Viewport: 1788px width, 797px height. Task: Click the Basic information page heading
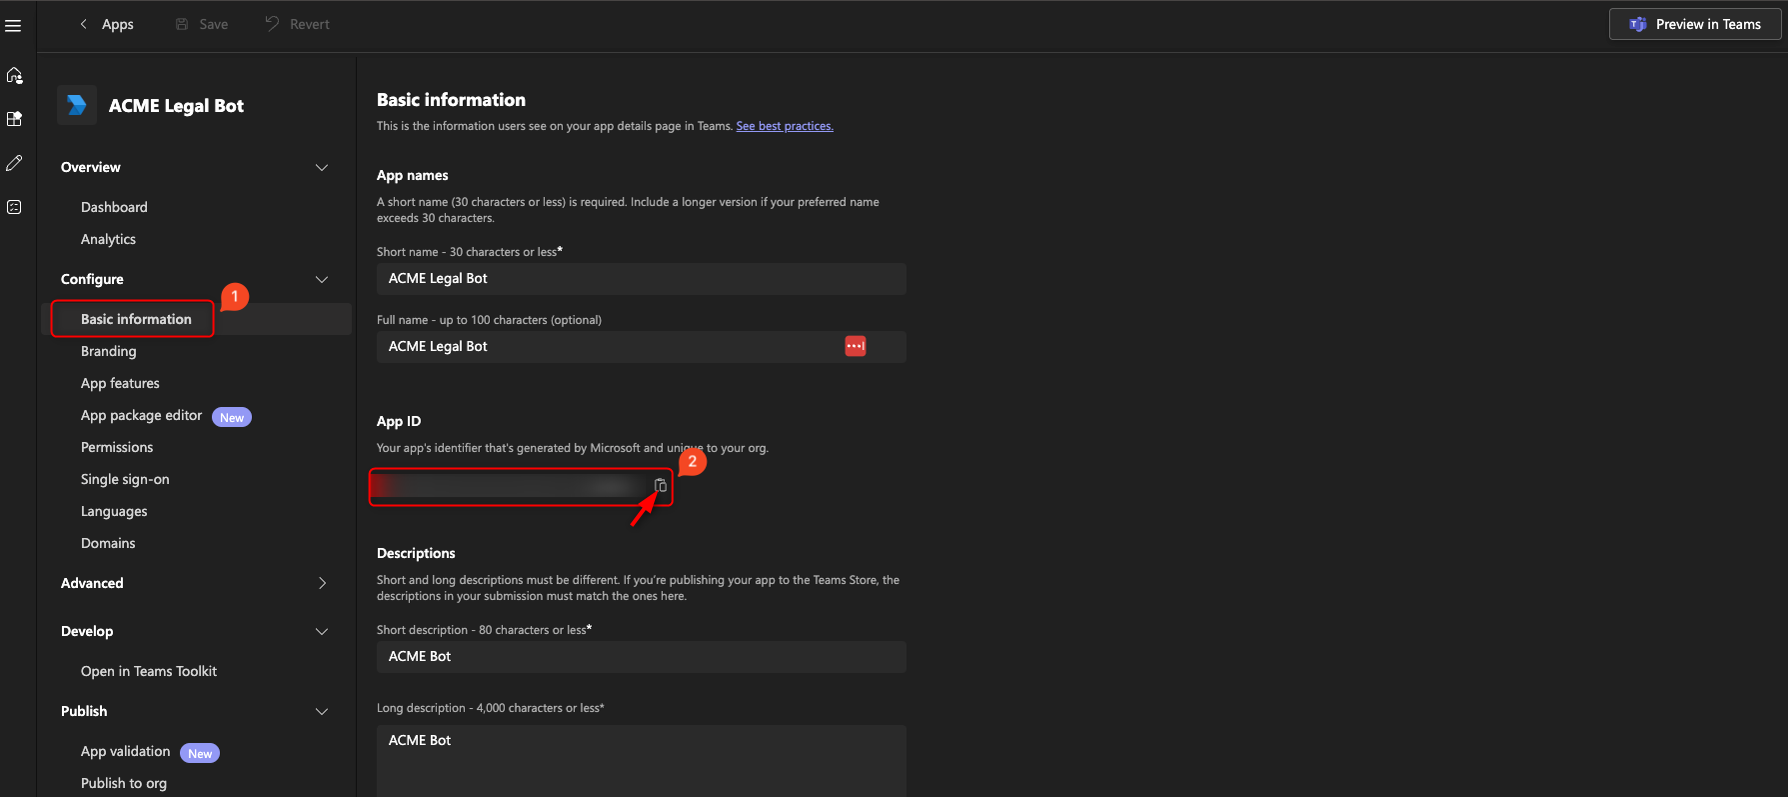point(451,100)
